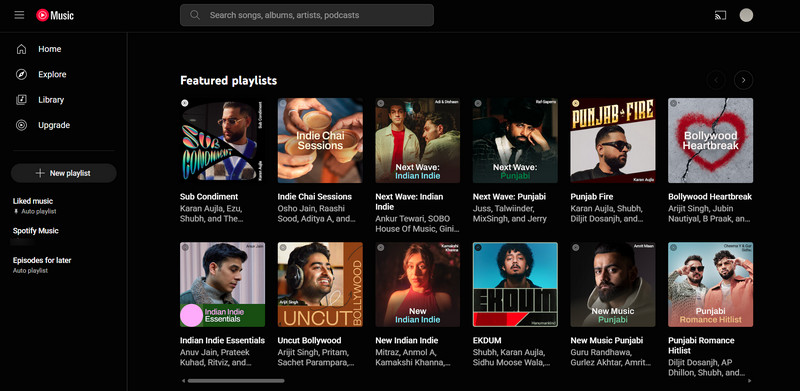This screenshot has height=391, width=800.
Task: Click the New Indian Indie title
Action: pyautogui.click(x=407, y=340)
